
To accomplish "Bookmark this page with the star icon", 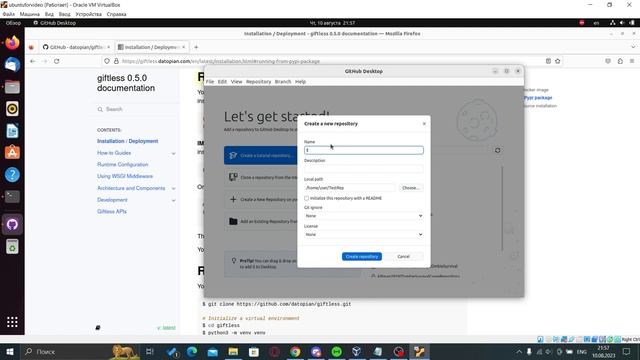I will (558, 61).
